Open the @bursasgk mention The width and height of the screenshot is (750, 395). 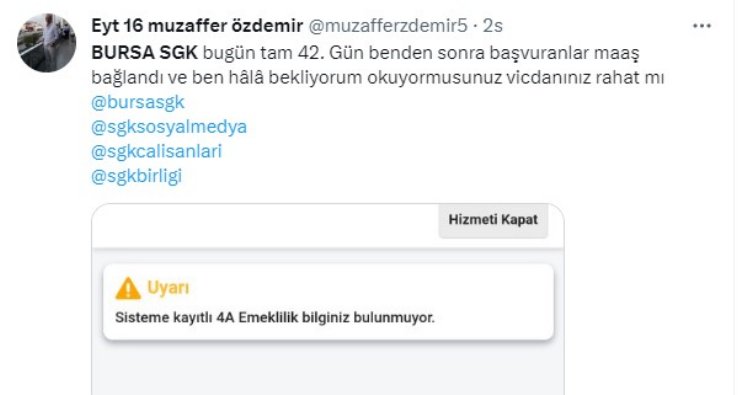138,102
